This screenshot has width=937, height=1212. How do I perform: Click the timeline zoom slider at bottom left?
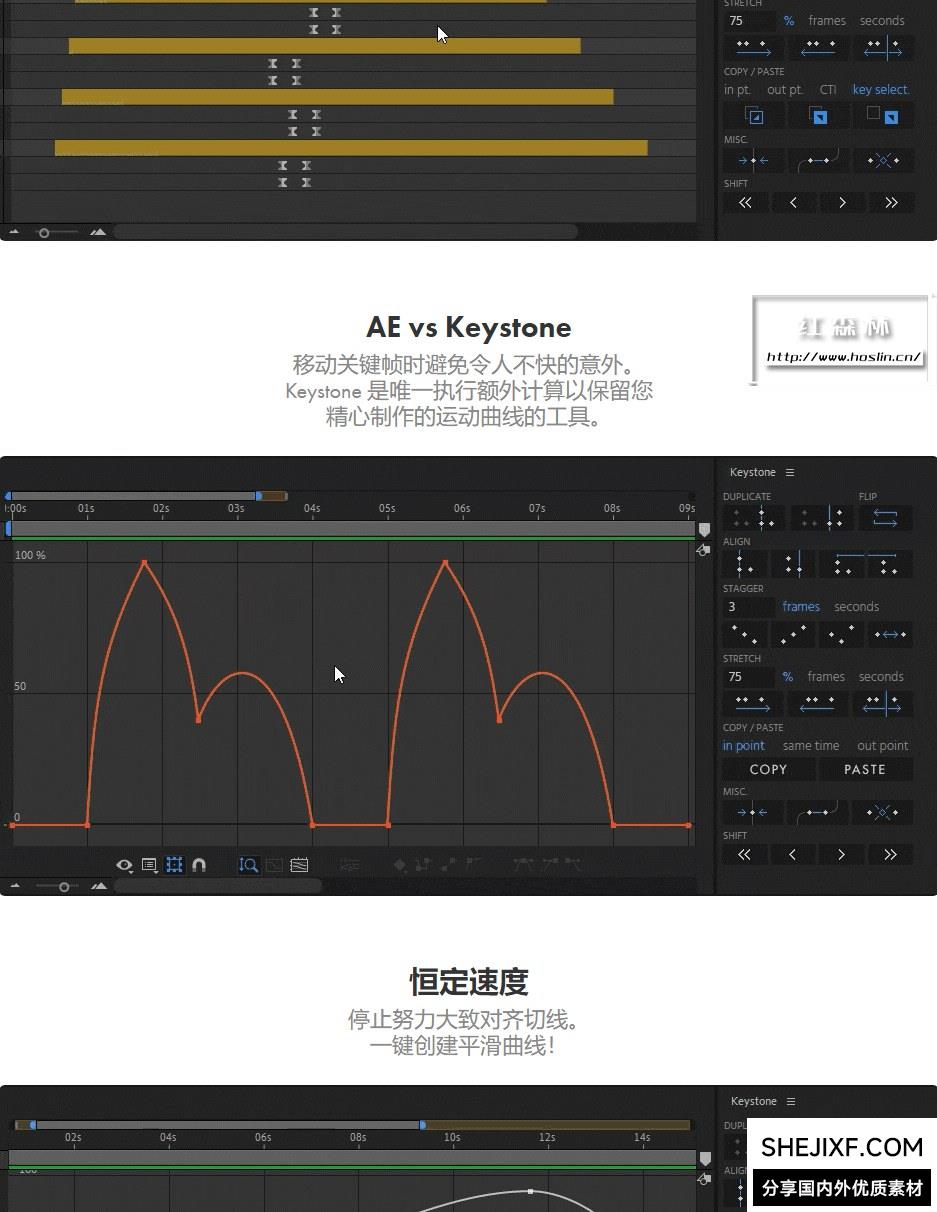[65, 887]
